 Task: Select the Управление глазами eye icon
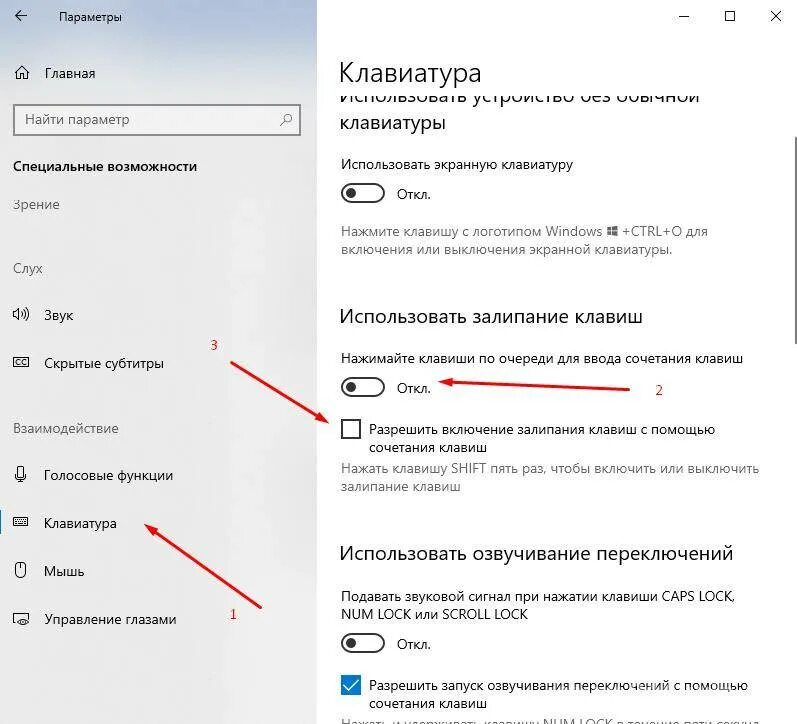point(21,619)
